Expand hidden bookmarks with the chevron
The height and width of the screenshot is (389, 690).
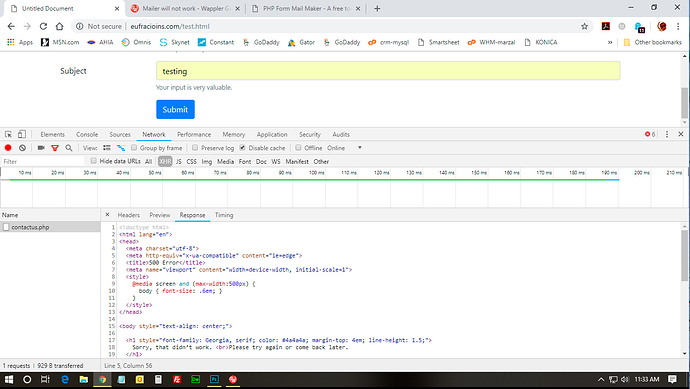pyautogui.click(x=610, y=42)
